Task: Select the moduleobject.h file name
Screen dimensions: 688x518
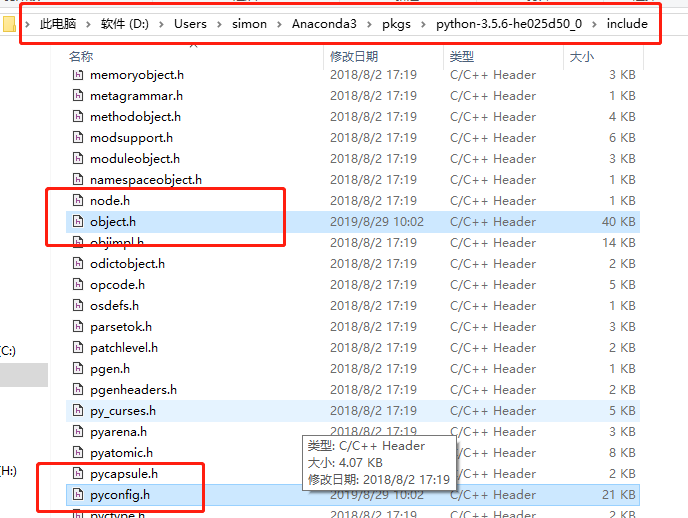Action: click(135, 159)
